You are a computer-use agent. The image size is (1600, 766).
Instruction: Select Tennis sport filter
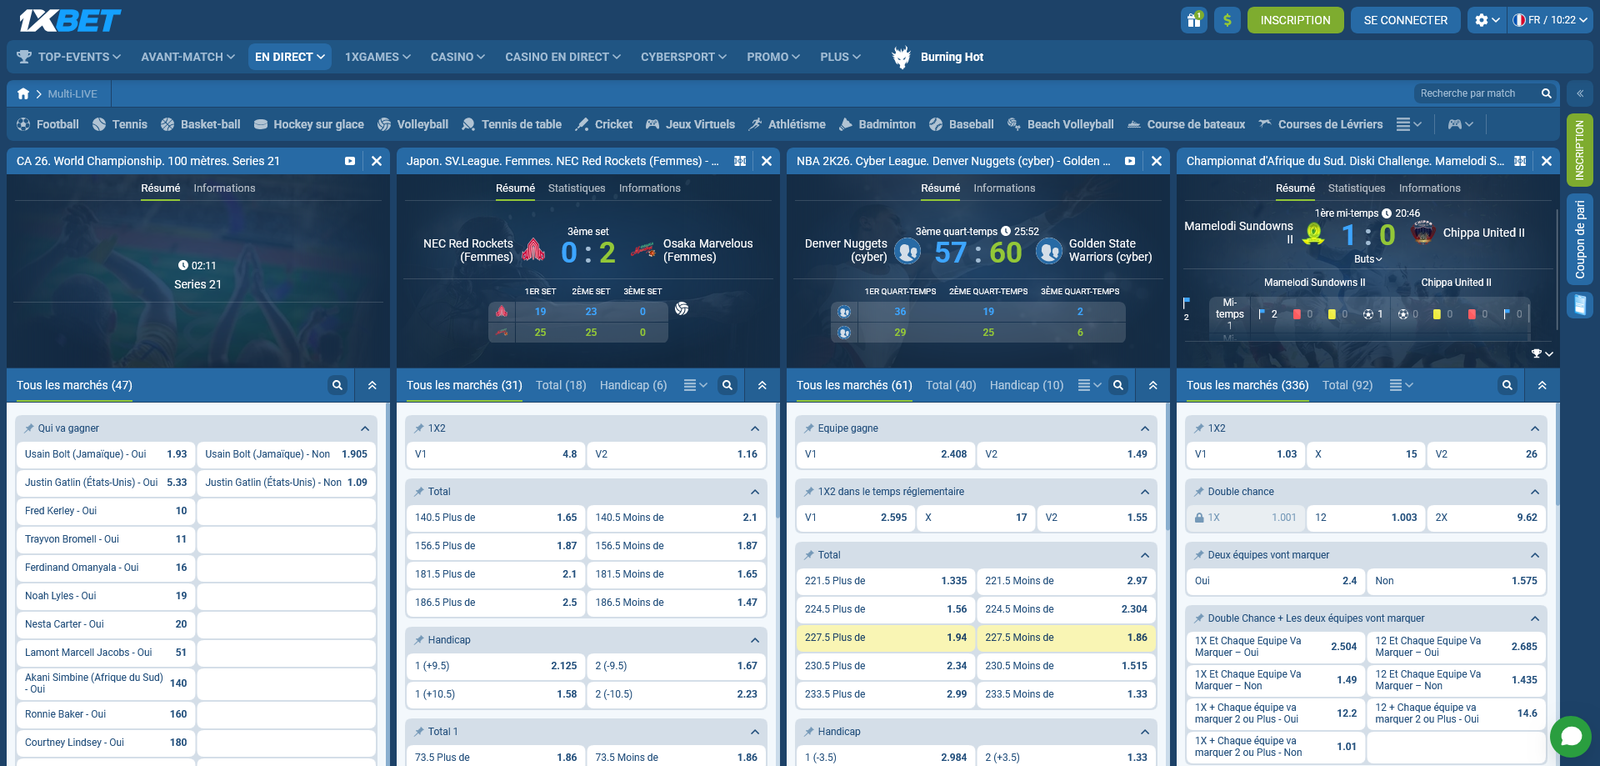120,125
